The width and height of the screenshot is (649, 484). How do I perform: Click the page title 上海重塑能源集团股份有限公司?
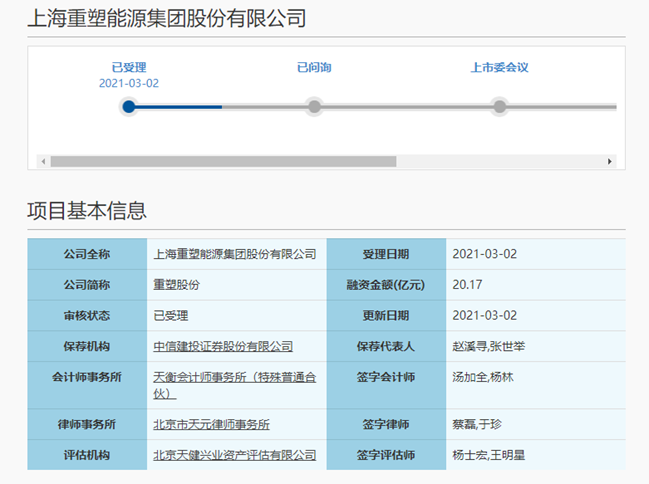167,19
